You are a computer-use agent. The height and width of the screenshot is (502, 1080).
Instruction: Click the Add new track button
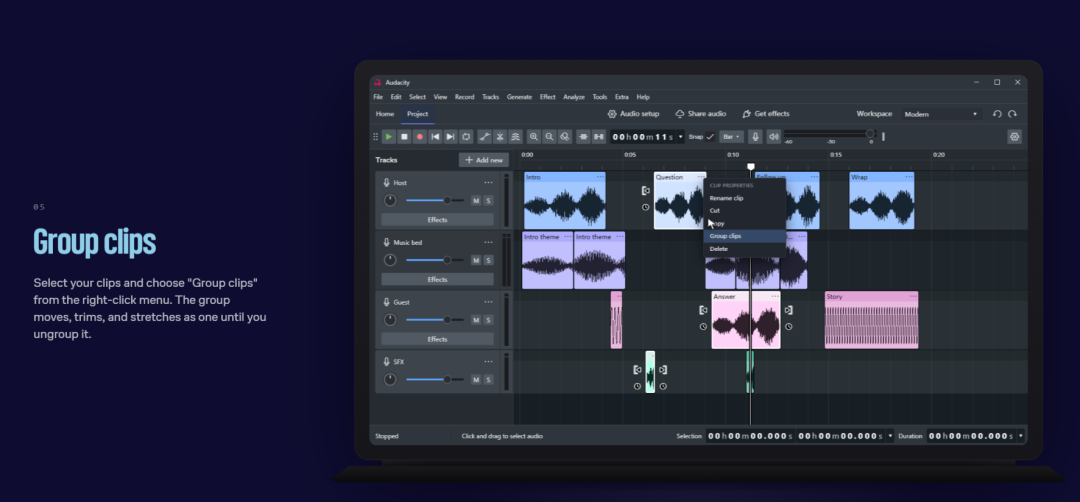[x=484, y=160]
